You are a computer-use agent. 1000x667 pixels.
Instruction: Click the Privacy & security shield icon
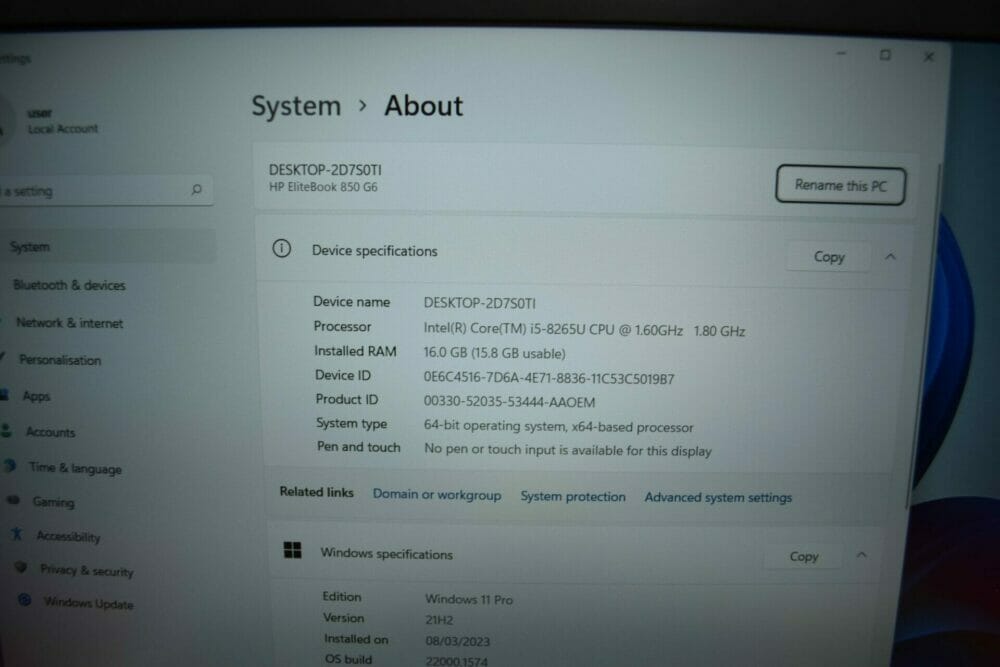point(21,567)
